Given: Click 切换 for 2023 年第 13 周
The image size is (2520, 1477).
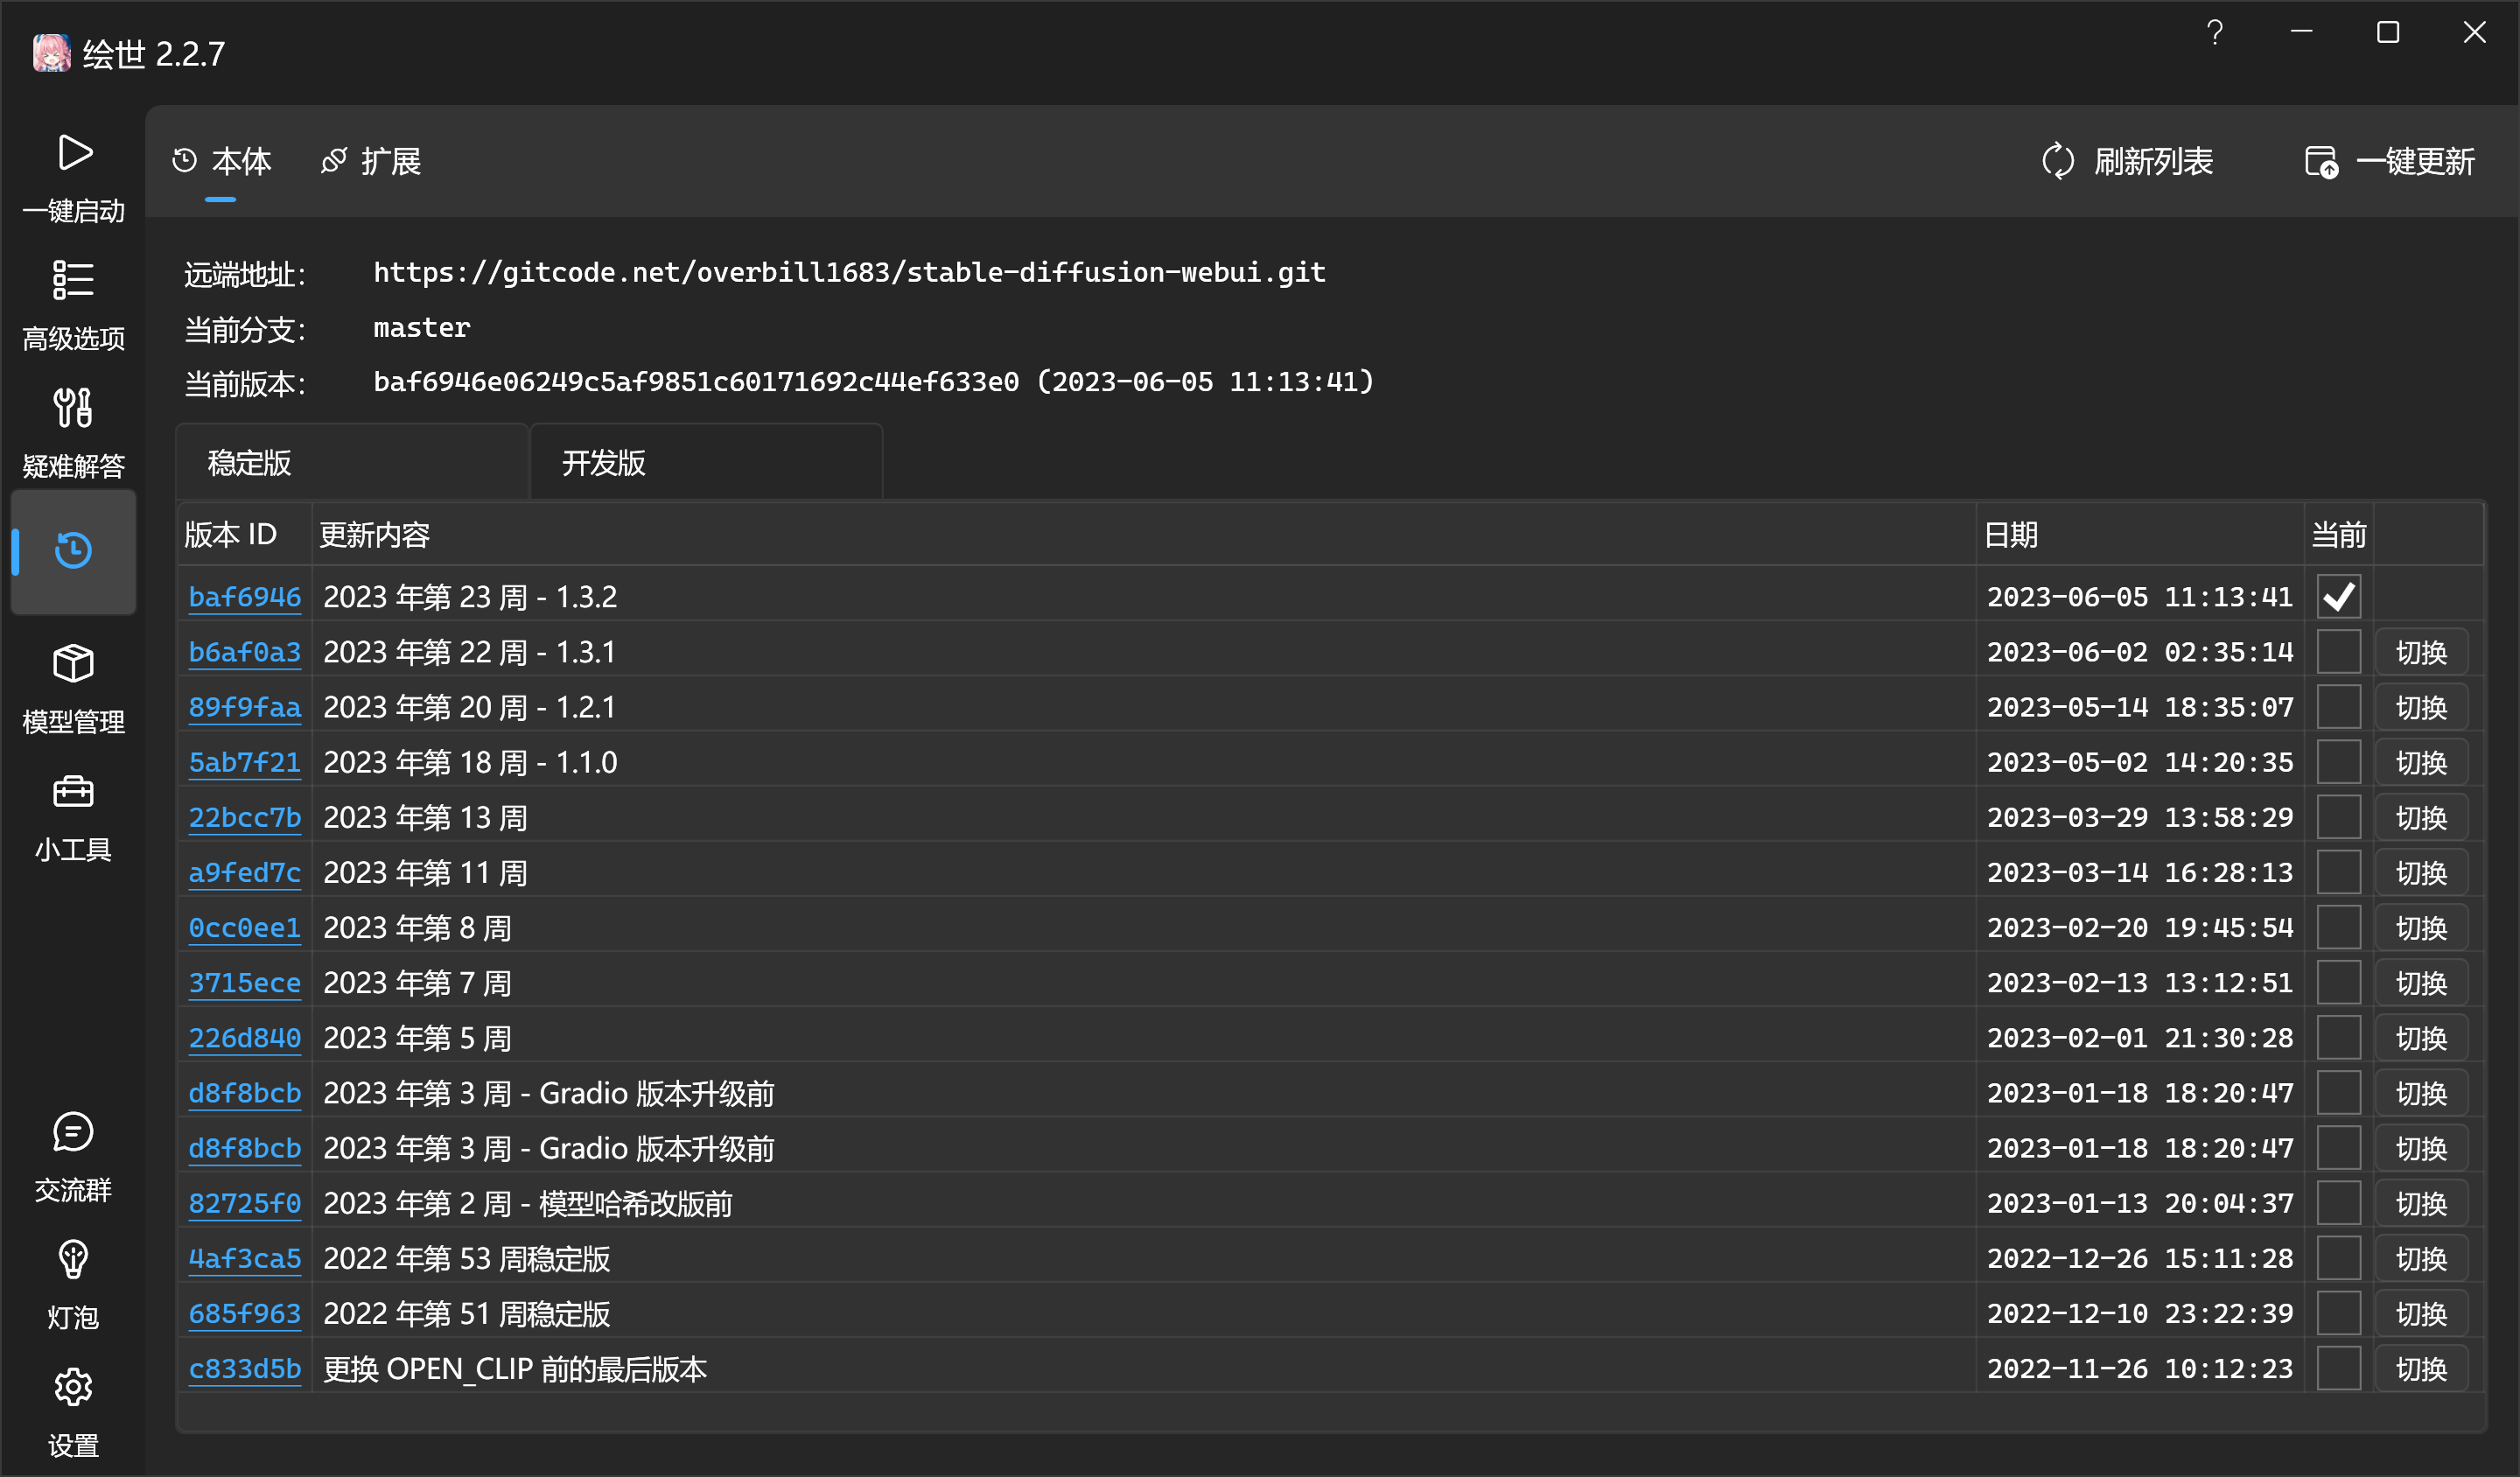Looking at the screenshot, I should (2420, 818).
